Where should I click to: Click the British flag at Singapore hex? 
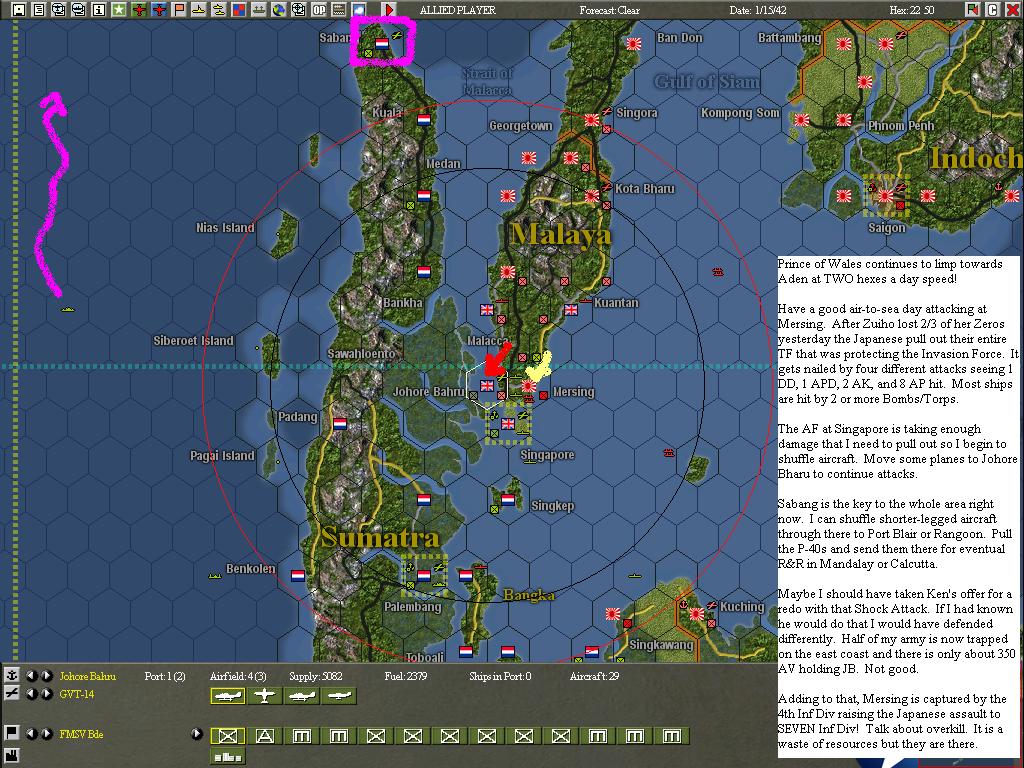(x=507, y=424)
